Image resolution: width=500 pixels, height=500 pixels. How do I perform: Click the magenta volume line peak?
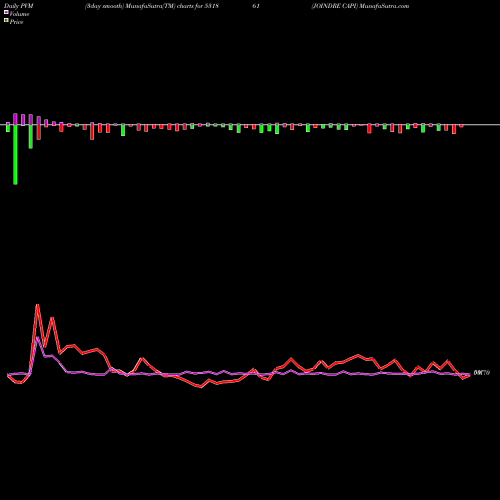click(37, 338)
